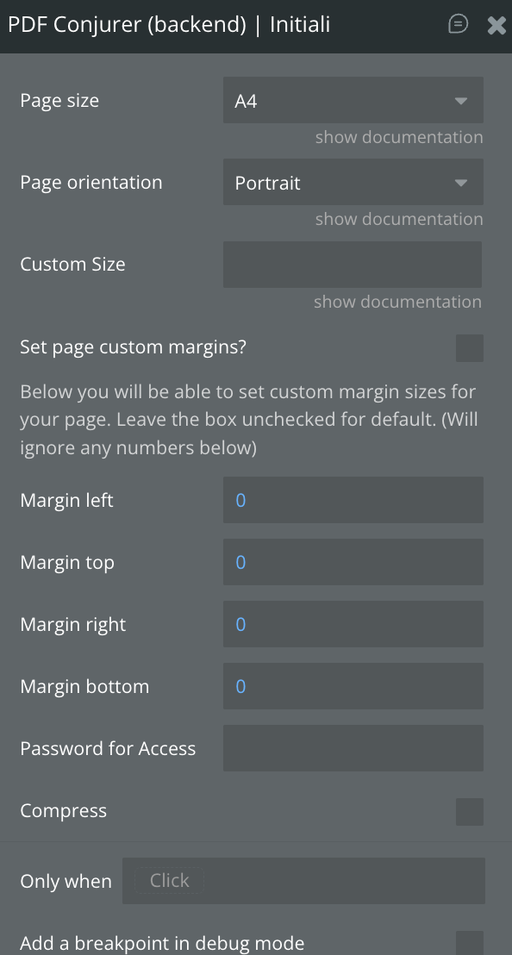
Task: Show documentation for Page size
Action: pyautogui.click(x=399, y=137)
